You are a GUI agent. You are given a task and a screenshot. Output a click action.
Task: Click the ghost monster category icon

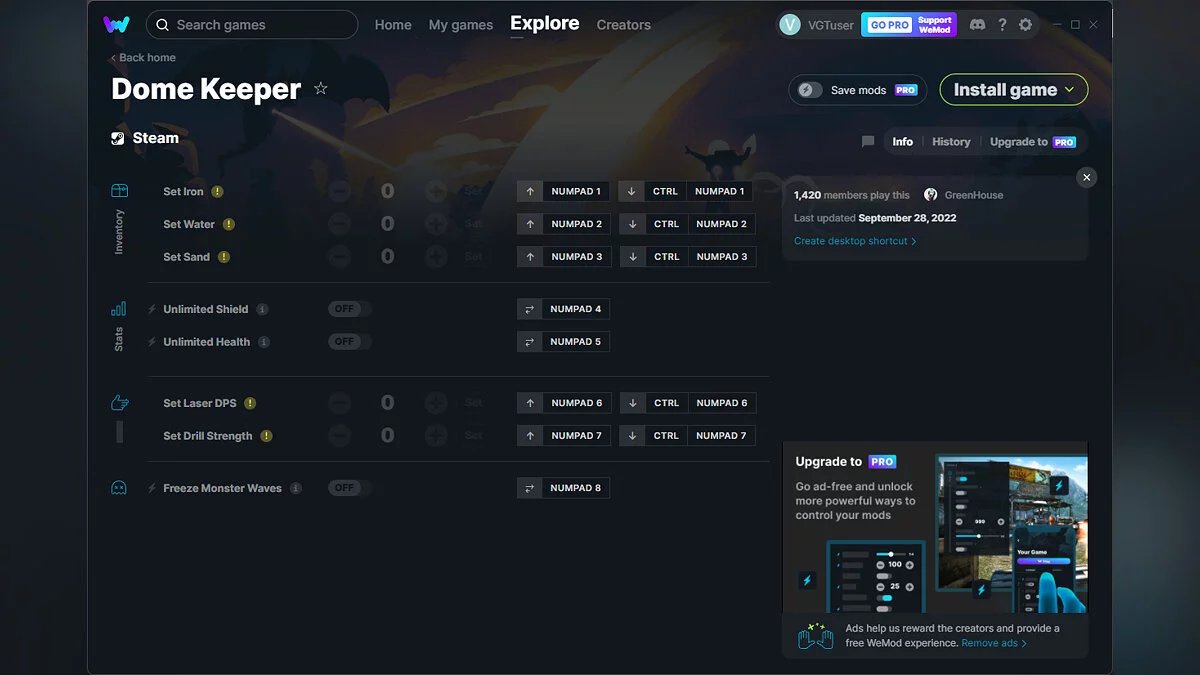click(119, 488)
